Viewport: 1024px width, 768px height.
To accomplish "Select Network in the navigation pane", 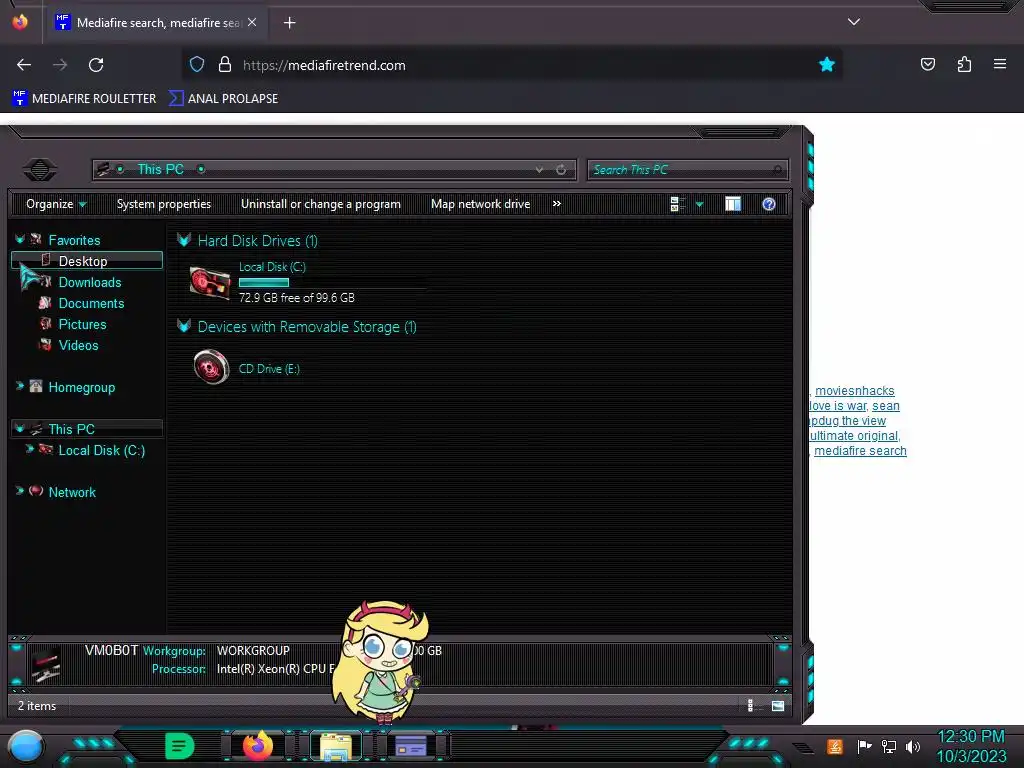I will click(72, 492).
